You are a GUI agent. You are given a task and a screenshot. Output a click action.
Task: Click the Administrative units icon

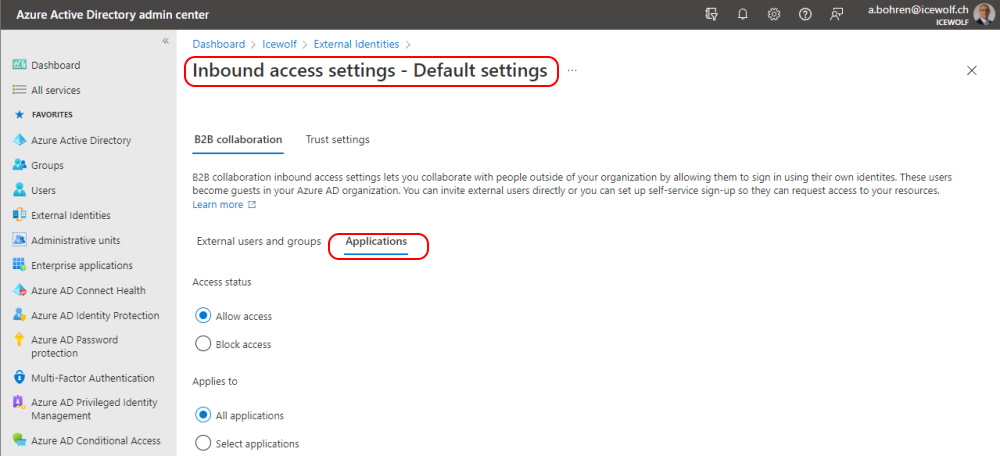tap(19, 240)
